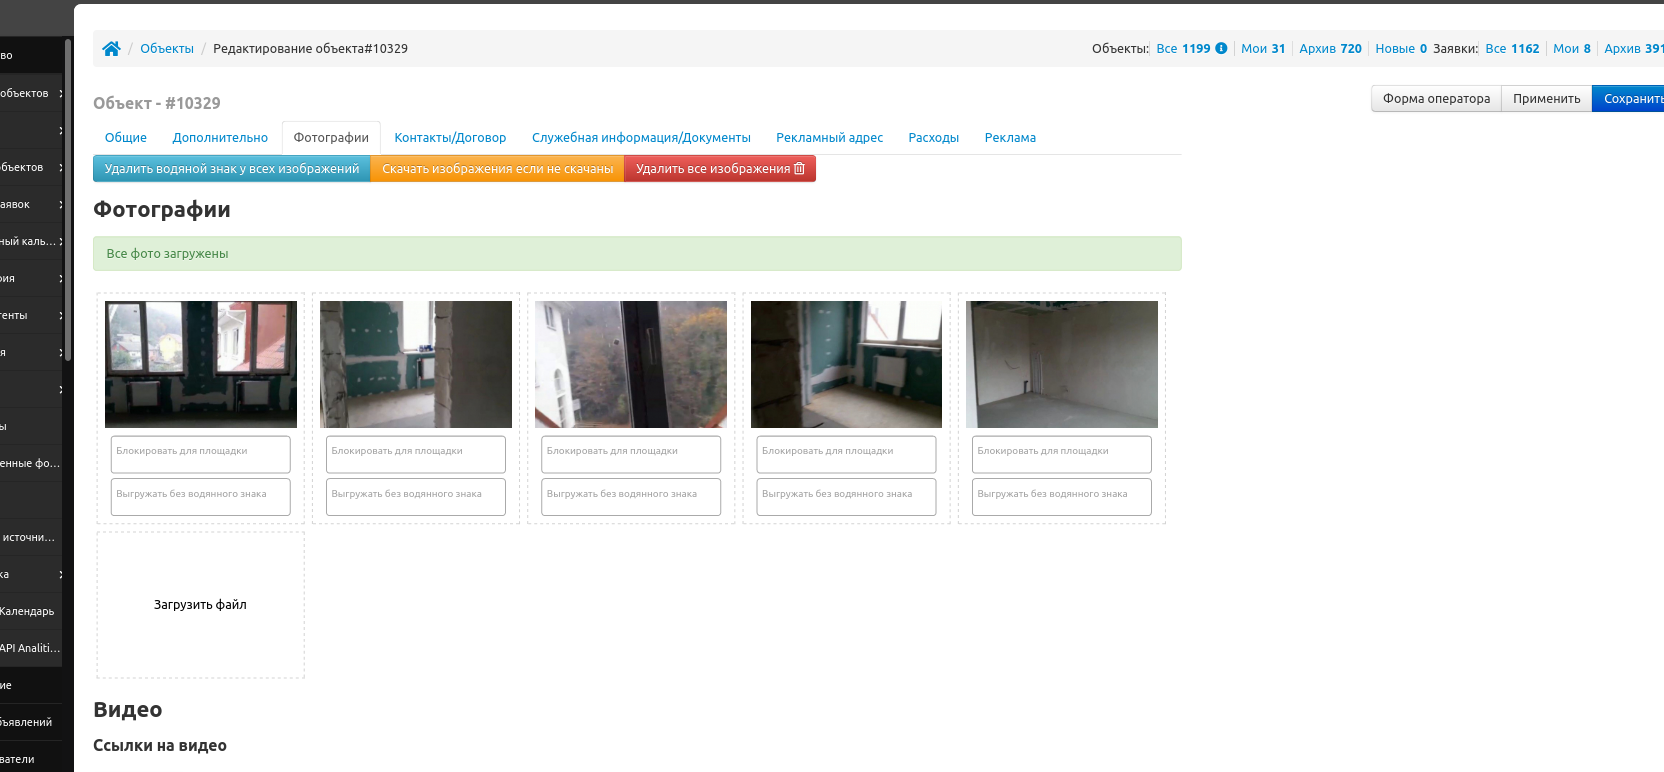Open objects filter Мои 31
1664x772 pixels.
(1263, 48)
